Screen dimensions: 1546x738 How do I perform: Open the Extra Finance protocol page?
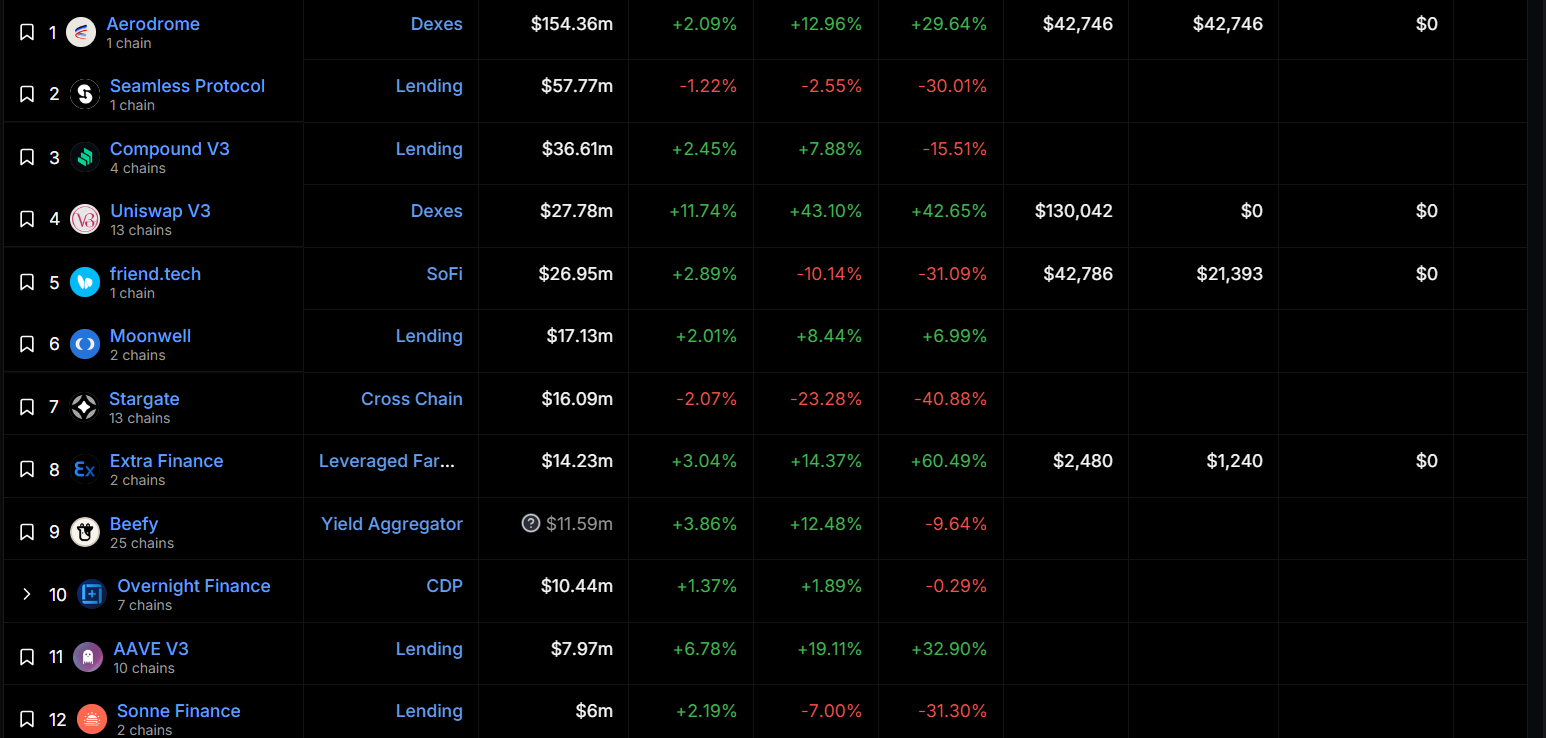click(x=166, y=461)
